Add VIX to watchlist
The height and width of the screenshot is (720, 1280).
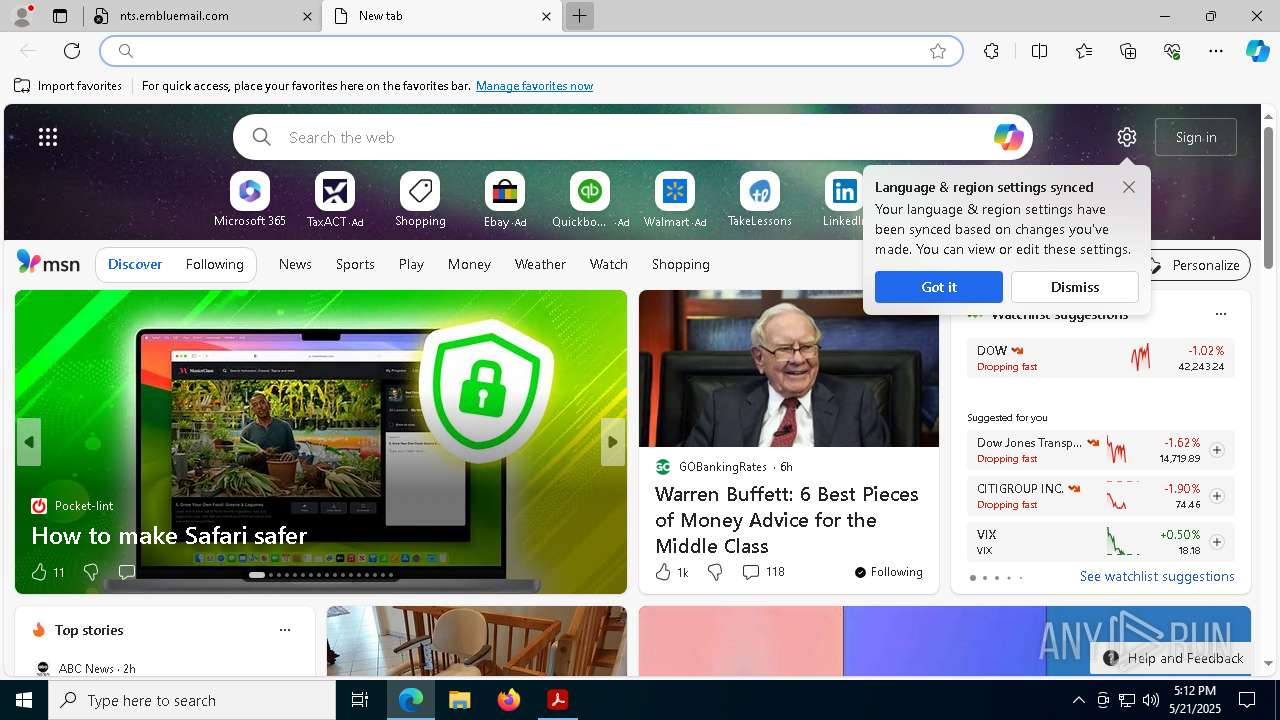click(1217, 542)
